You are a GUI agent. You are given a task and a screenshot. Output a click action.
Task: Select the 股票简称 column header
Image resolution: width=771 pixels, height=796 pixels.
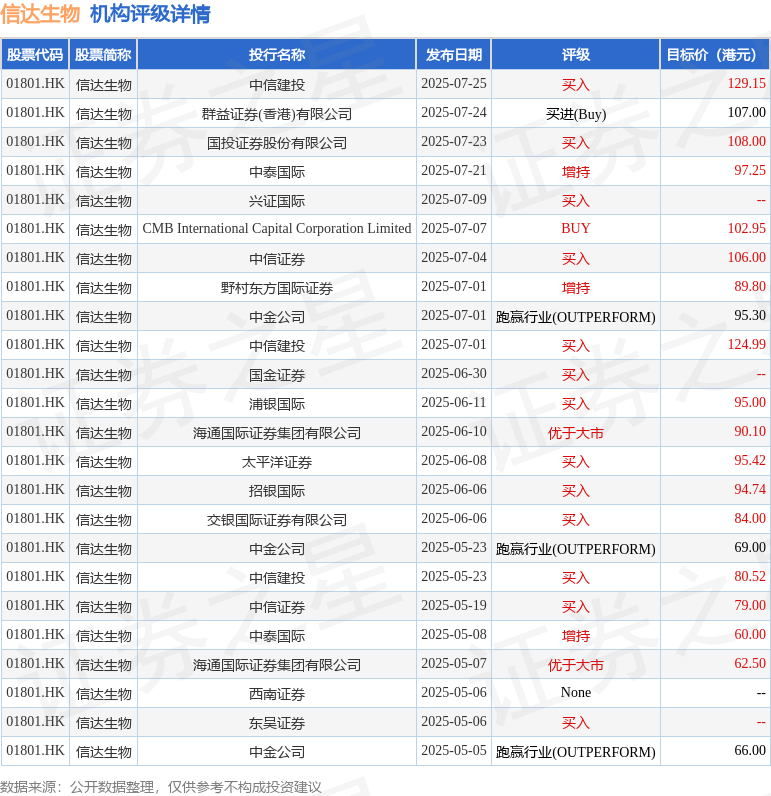(103, 54)
